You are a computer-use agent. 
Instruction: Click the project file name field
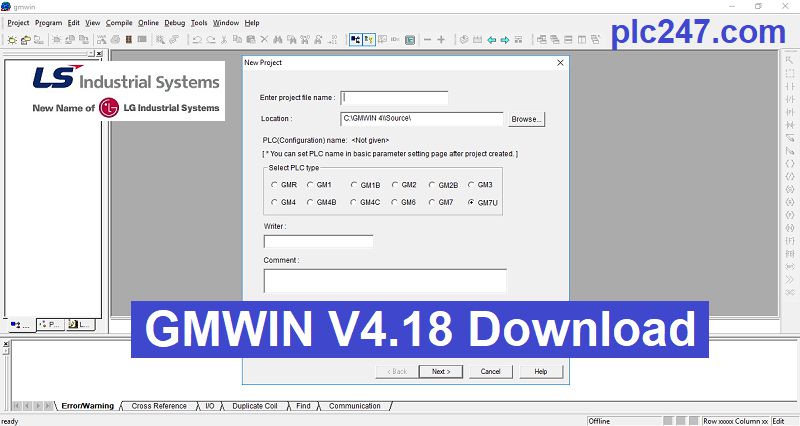coord(394,97)
